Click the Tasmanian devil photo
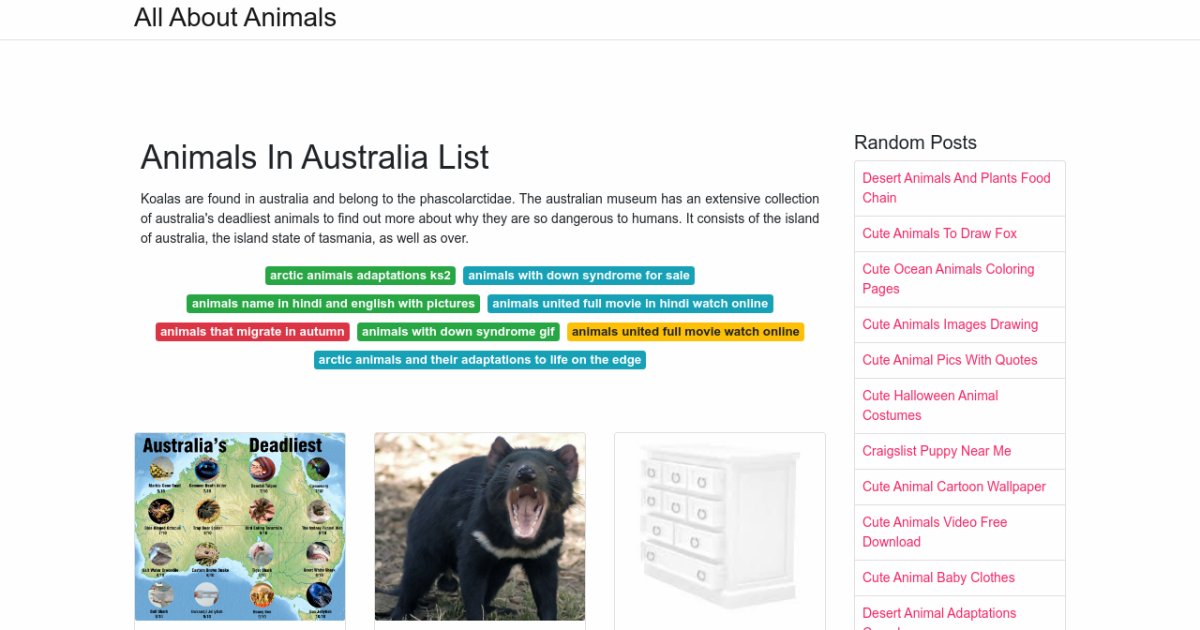1200x630 pixels. point(480,526)
